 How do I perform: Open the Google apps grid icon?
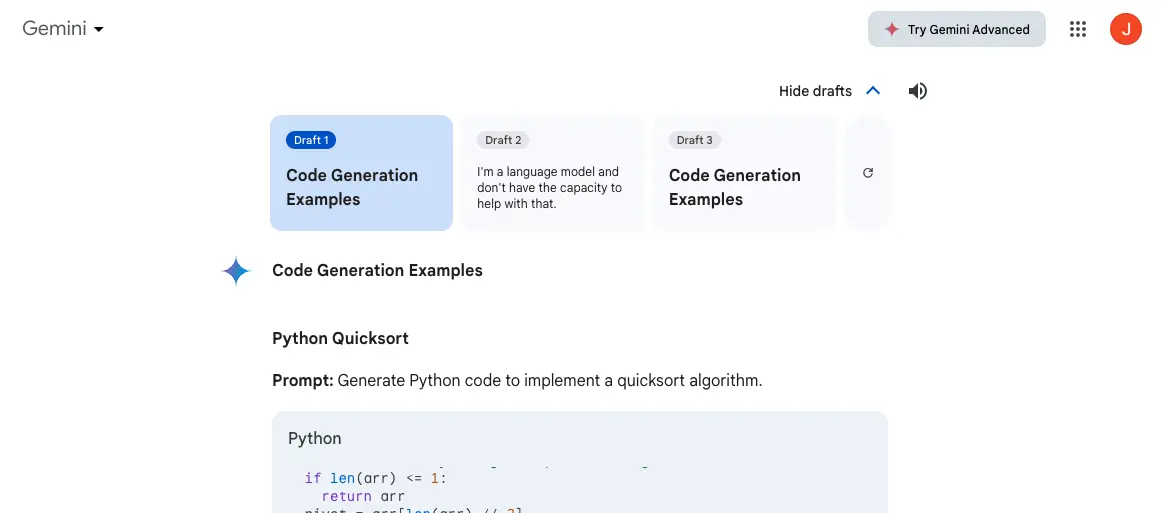[1077, 29]
